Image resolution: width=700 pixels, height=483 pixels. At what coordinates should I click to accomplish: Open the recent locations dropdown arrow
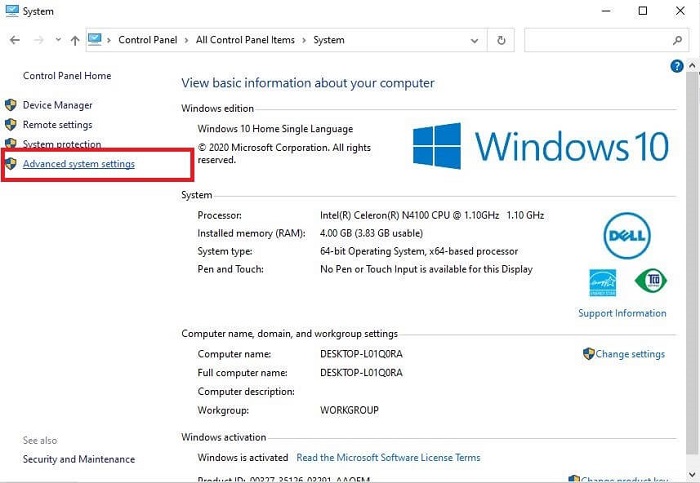[58, 40]
